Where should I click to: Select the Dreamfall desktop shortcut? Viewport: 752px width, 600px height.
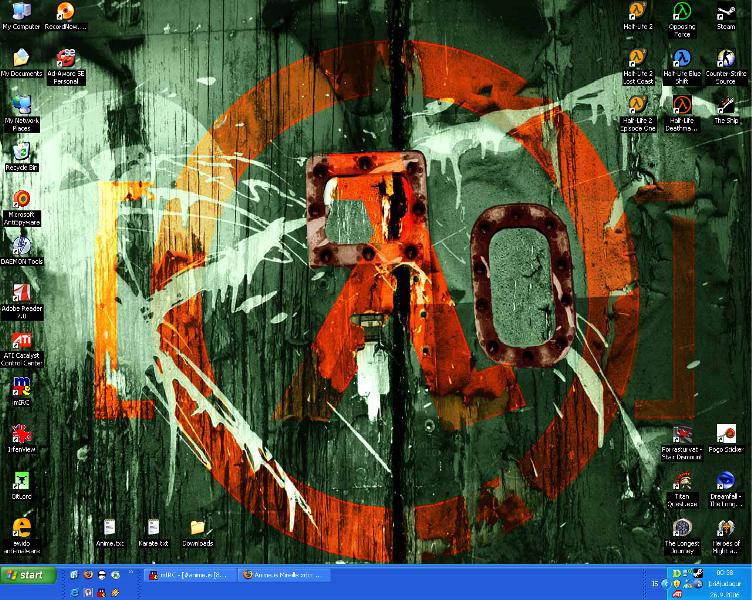[x=726, y=490]
